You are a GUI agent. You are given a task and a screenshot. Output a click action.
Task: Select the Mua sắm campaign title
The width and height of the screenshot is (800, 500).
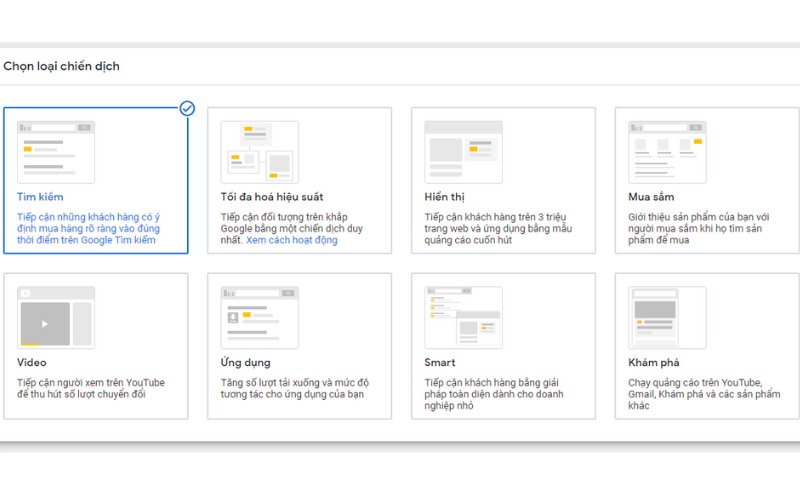651,197
